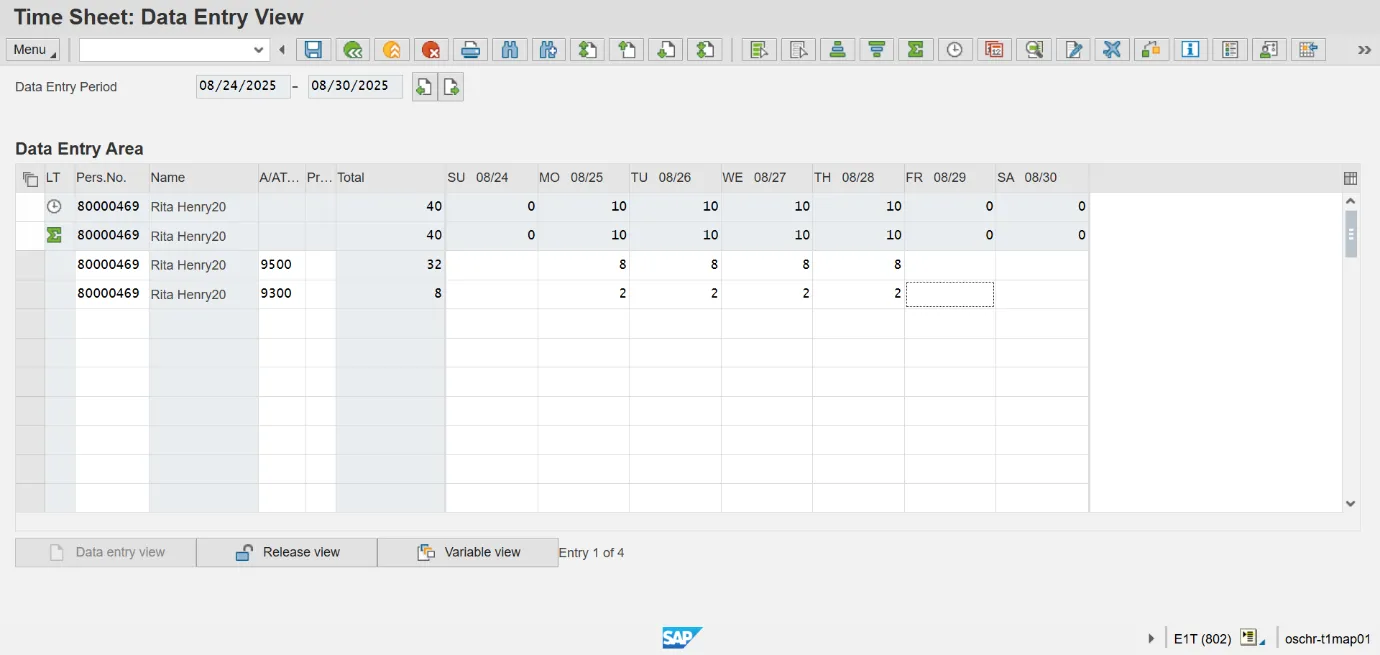Click the Find binoculars icon
The width and height of the screenshot is (1380, 655).
[510, 49]
